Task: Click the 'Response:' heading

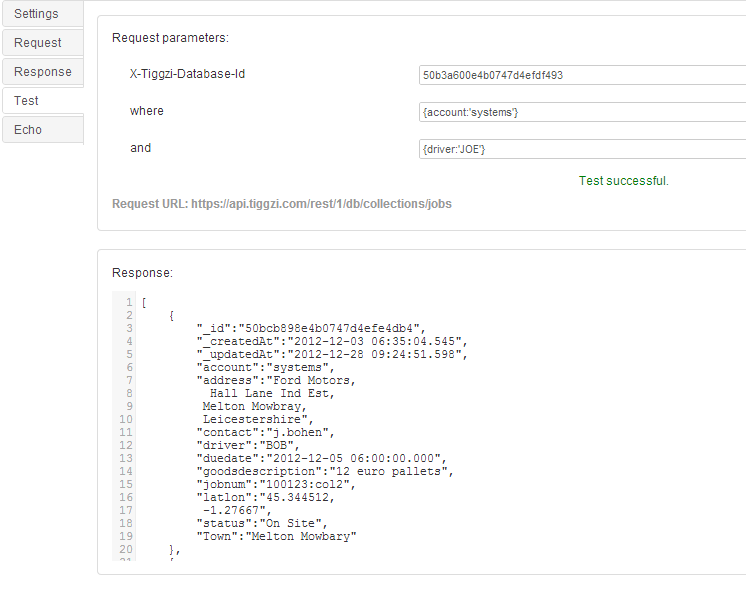Action: point(142,272)
